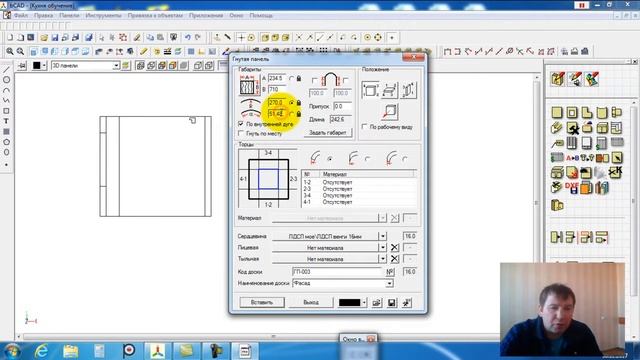Open the 3D панели layer dropdown
Viewport: 640px width, 360px height.
pos(116,66)
